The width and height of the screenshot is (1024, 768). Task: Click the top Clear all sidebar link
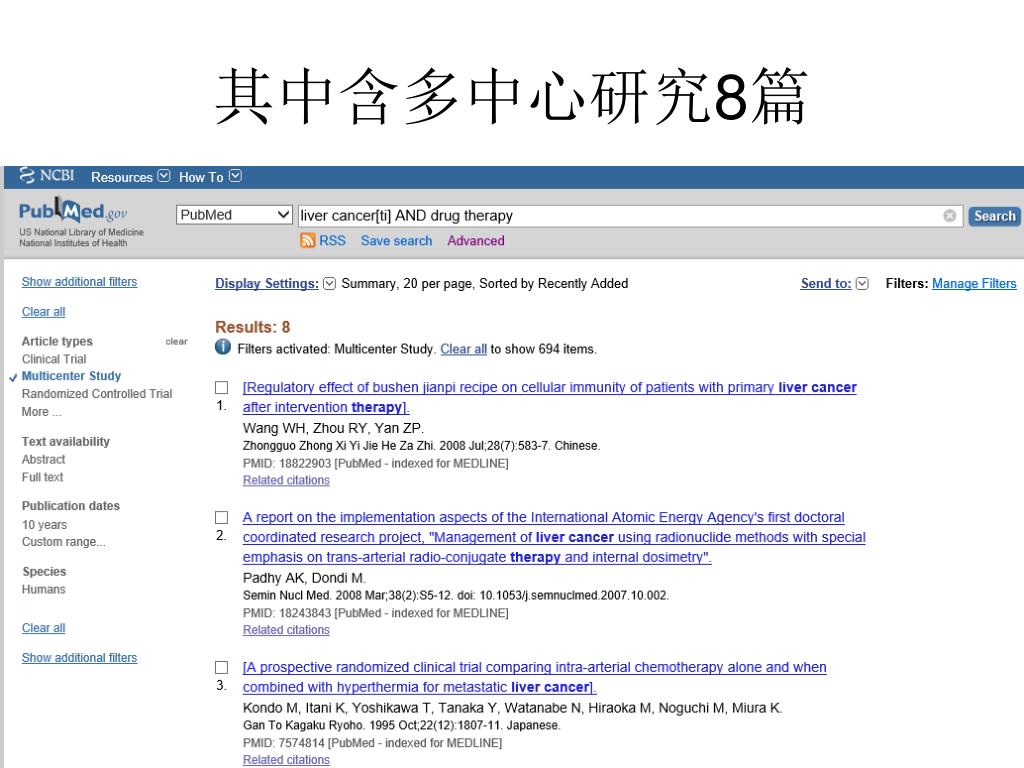pos(44,312)
